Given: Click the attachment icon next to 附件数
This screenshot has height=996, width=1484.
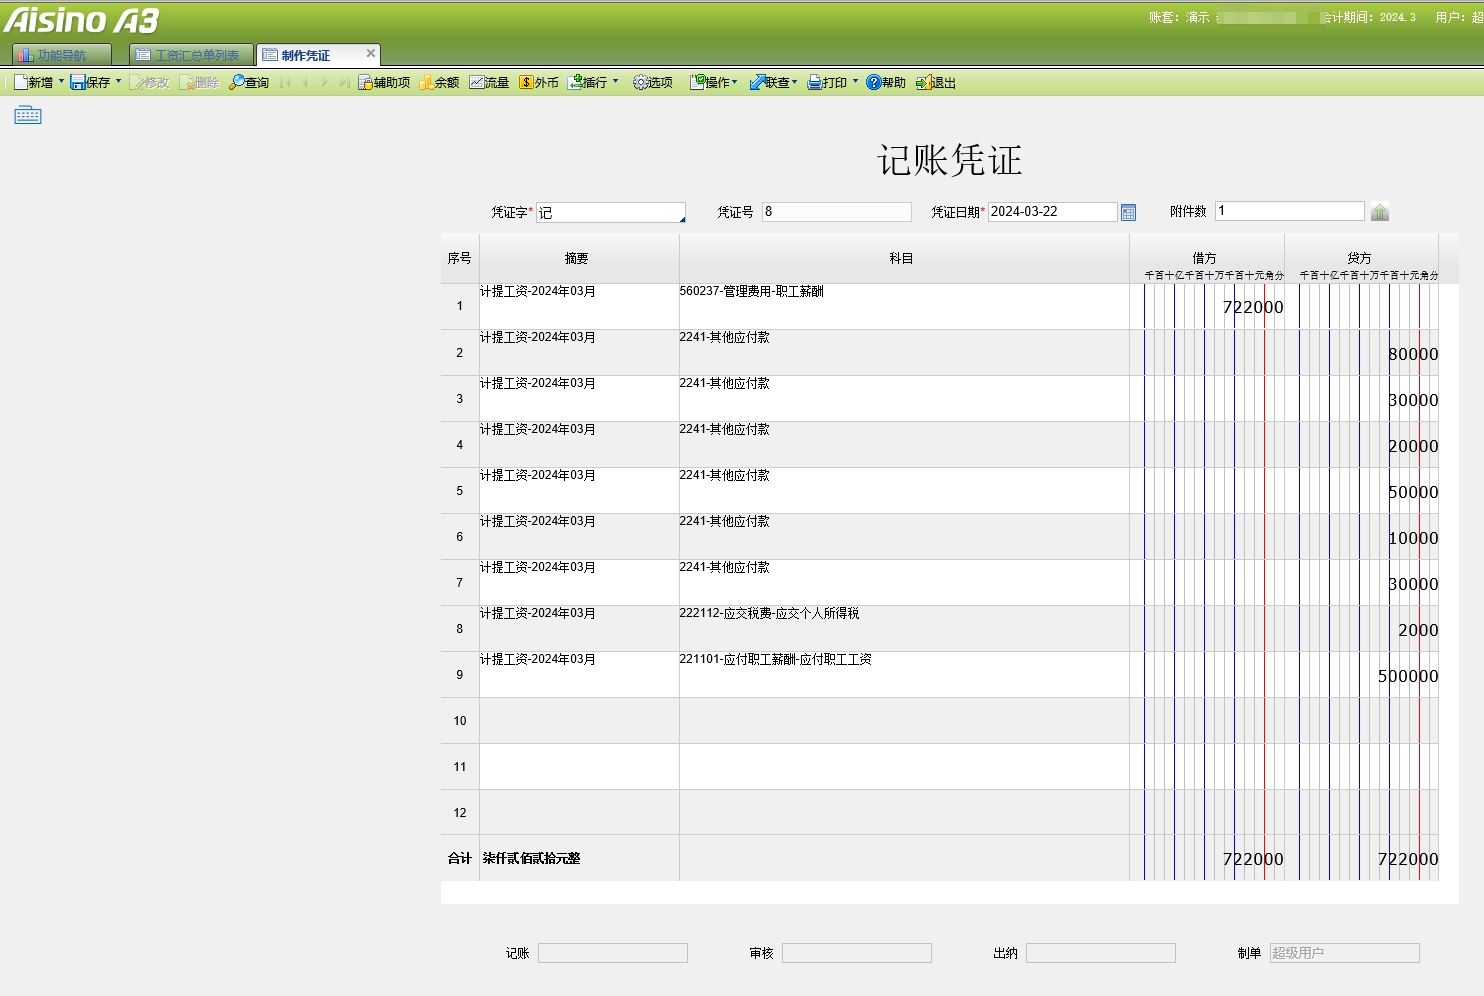Looking at the screenshot, I should (x=1380, y=210).
